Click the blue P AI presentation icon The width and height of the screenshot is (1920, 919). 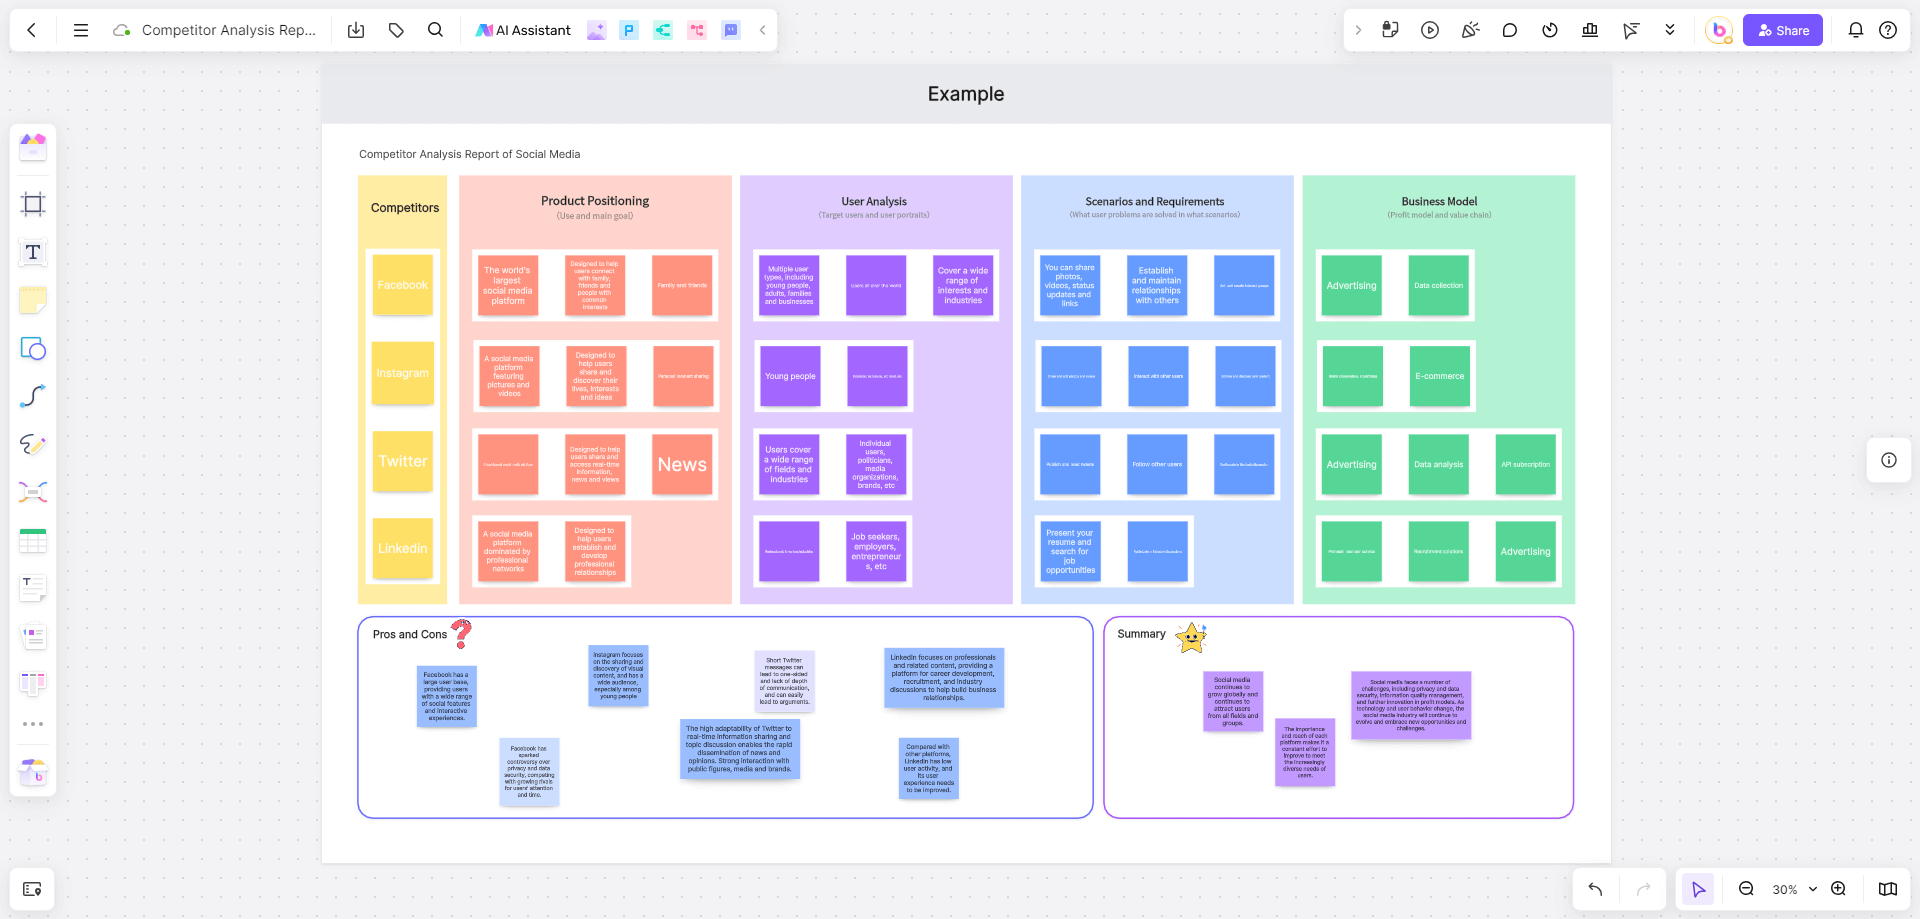[629, 30]
